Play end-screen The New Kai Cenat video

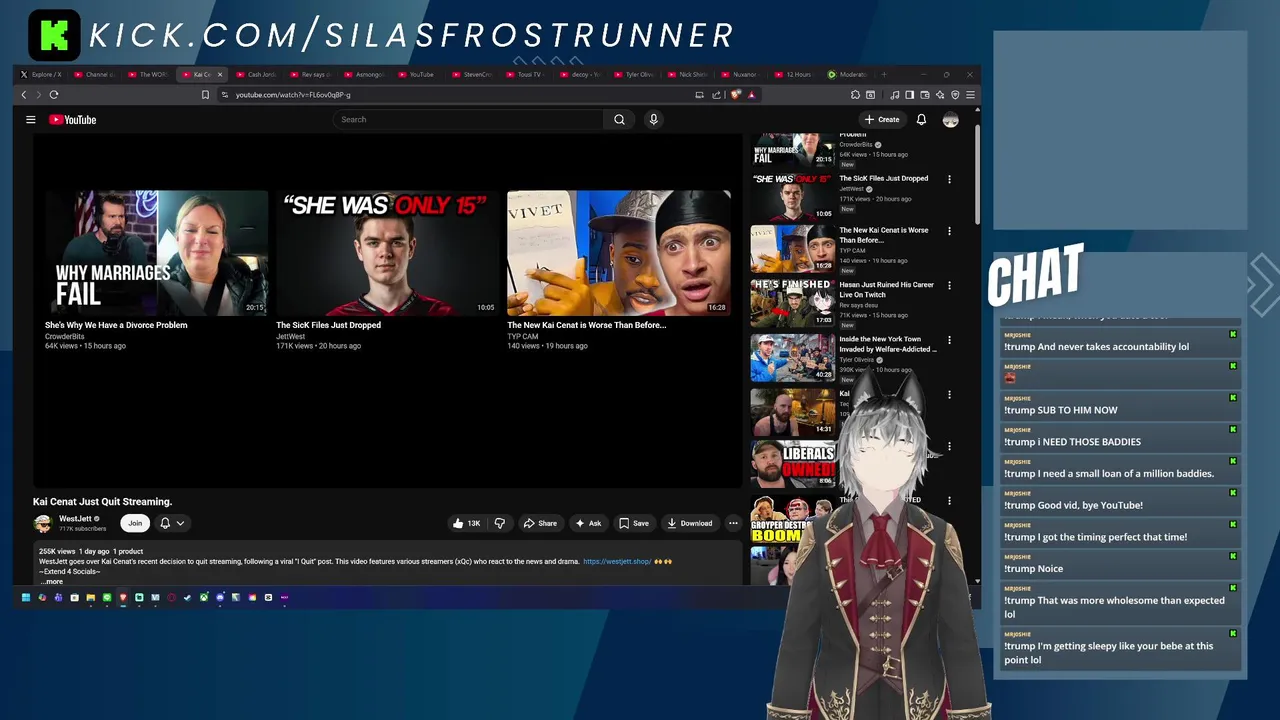pyautogui.click(x=618, y=253)
